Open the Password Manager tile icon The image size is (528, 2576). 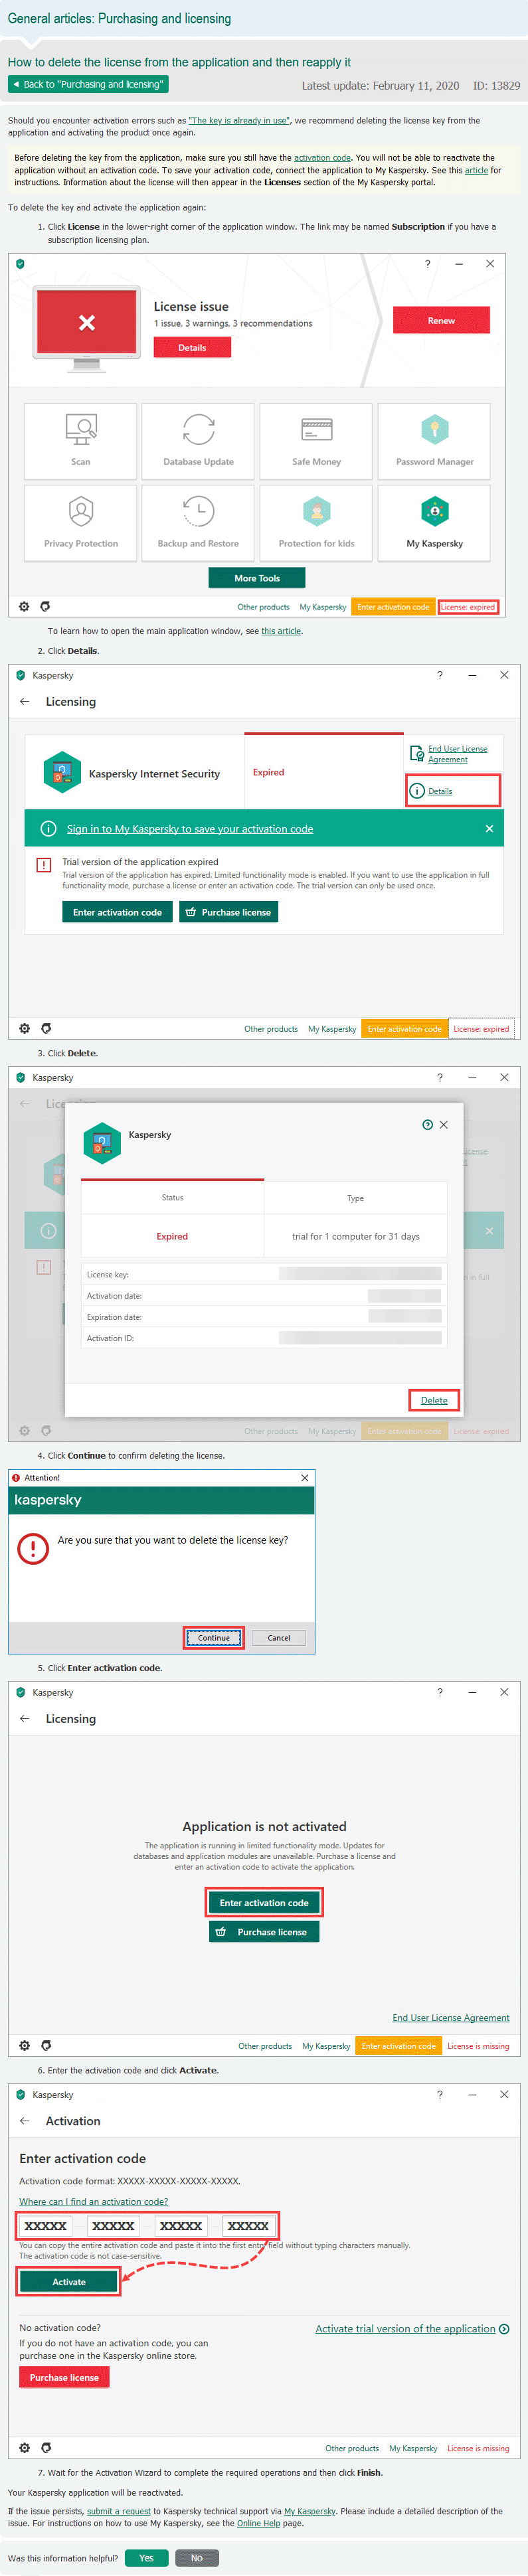tap(434, 430)
